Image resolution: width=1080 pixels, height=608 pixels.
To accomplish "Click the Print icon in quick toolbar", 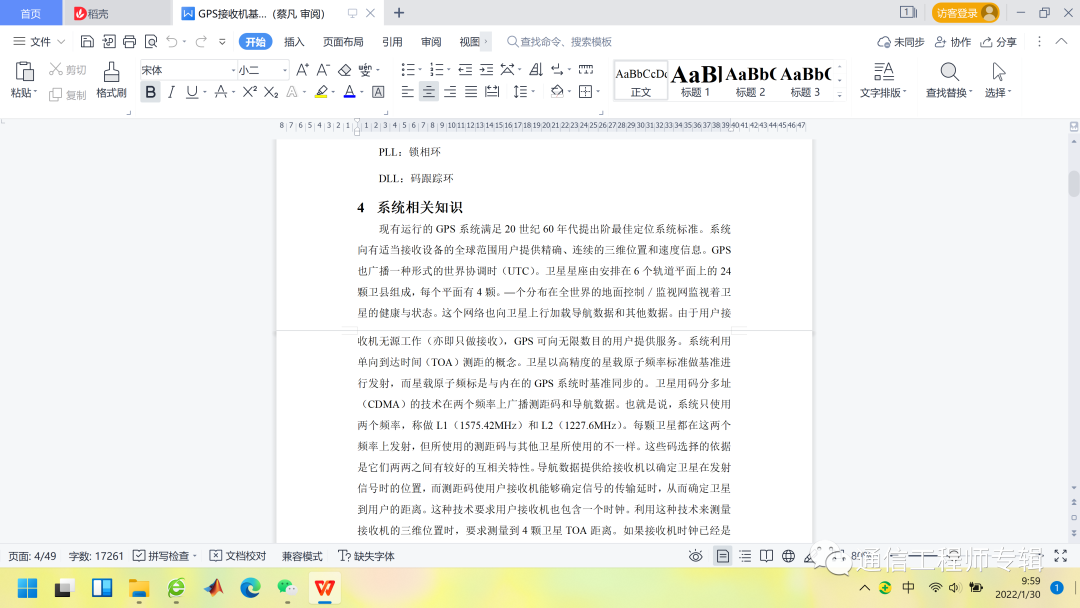I will (x=129, y=42).
